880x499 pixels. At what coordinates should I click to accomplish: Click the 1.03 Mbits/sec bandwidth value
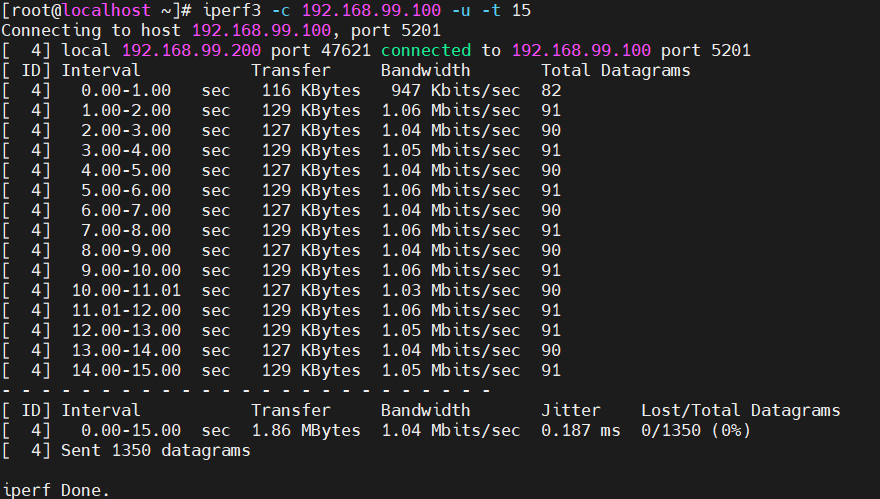point(450,290)
